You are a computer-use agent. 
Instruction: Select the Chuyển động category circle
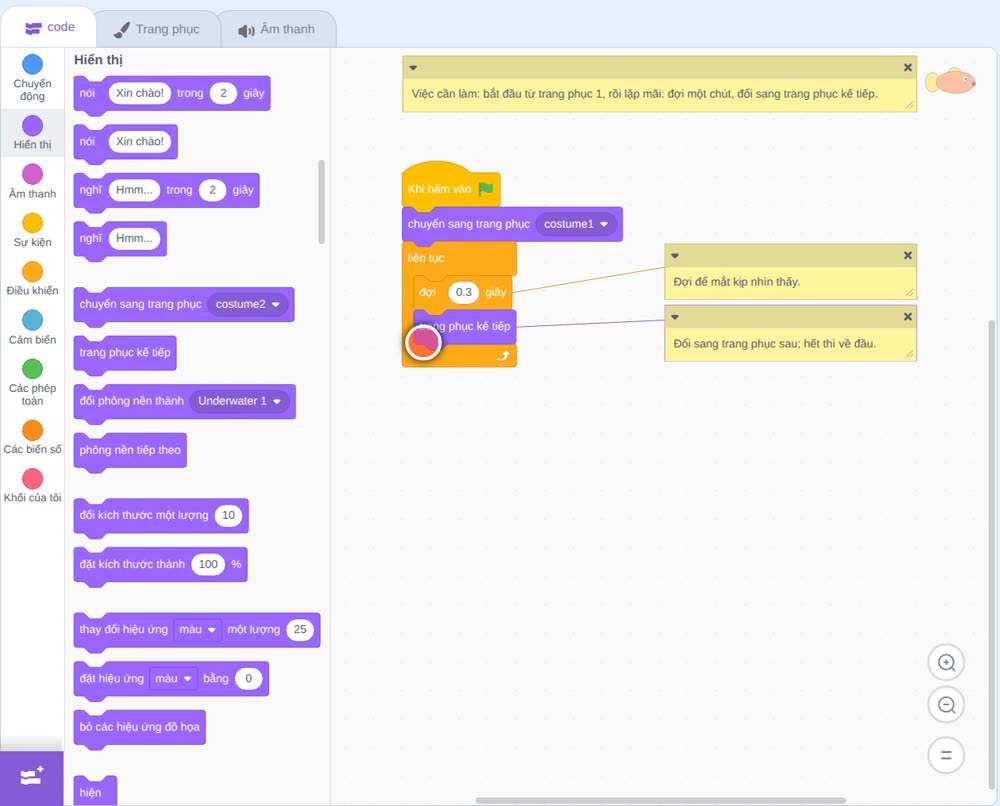(33, 64)
